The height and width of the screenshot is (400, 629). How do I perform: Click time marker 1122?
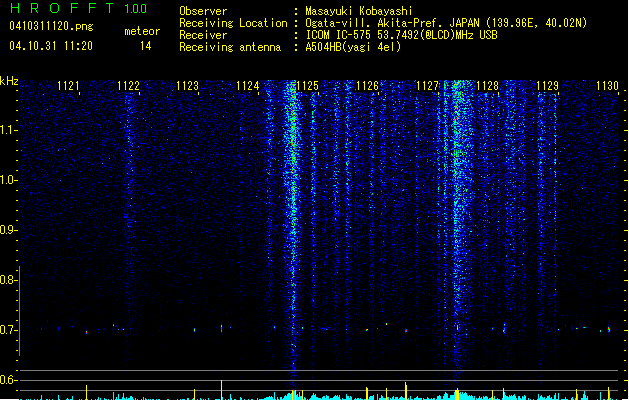coord(128,86)
